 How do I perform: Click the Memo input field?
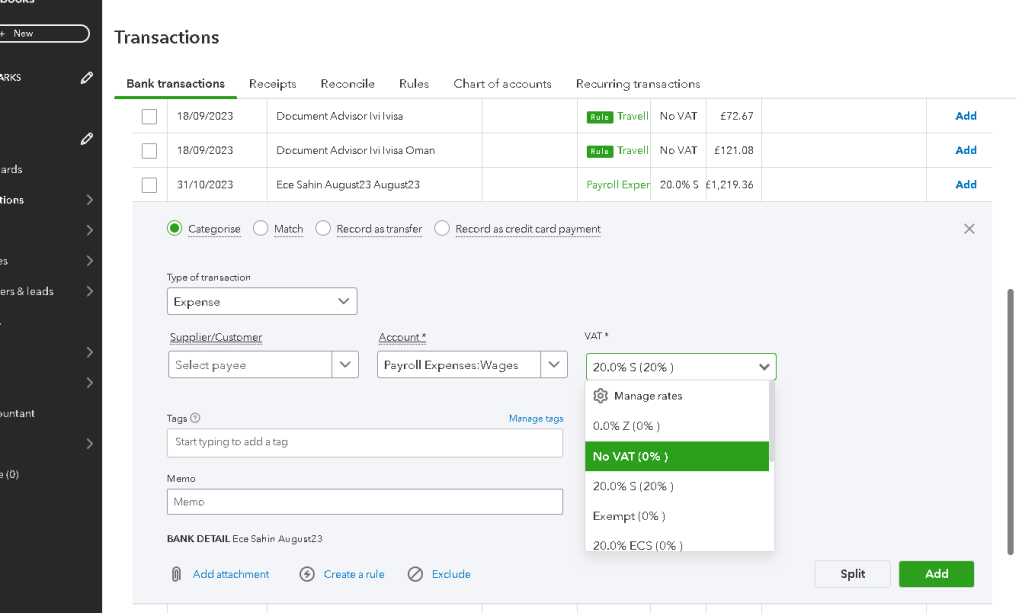point(365,501)
